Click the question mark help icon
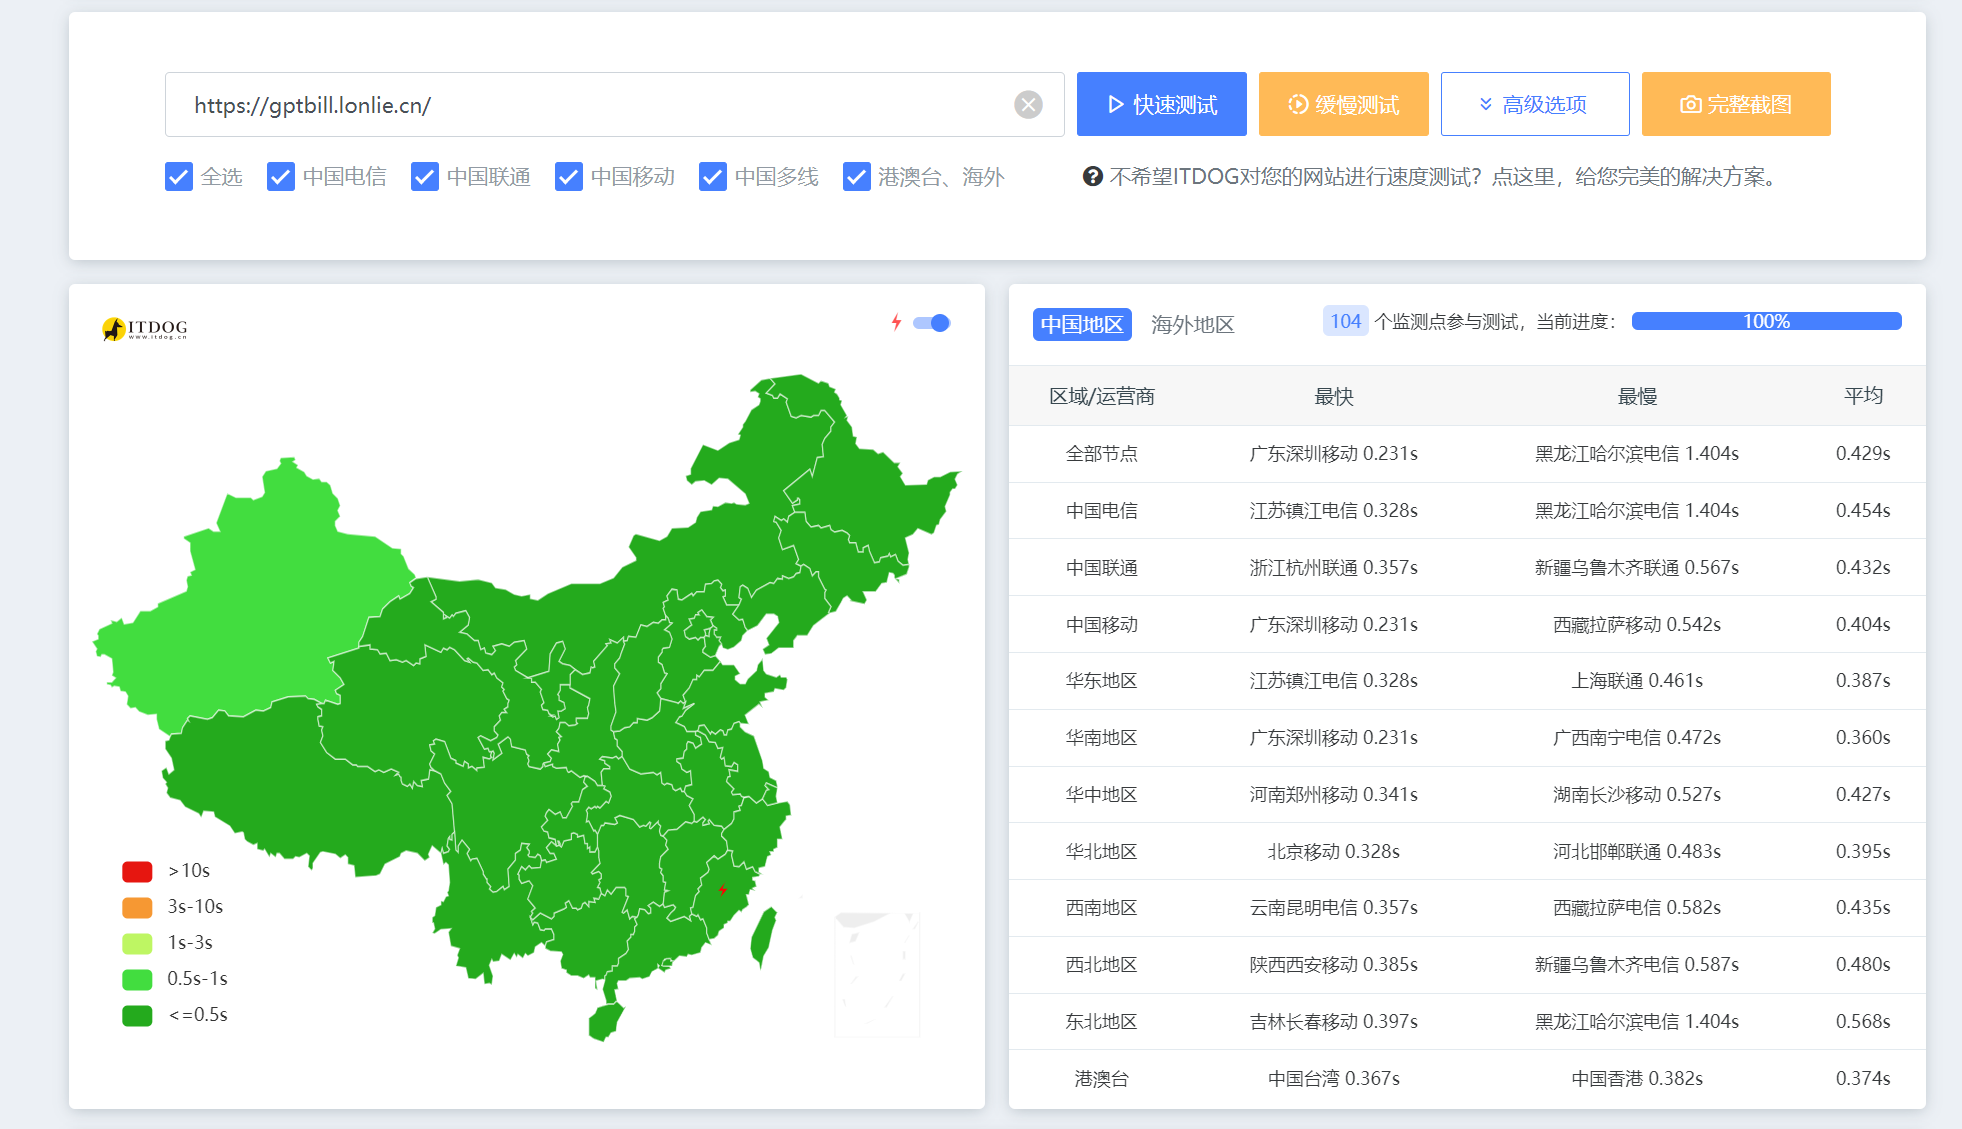The width and height of the screenshot is (1962, 1129). (x=1092, y=177)
